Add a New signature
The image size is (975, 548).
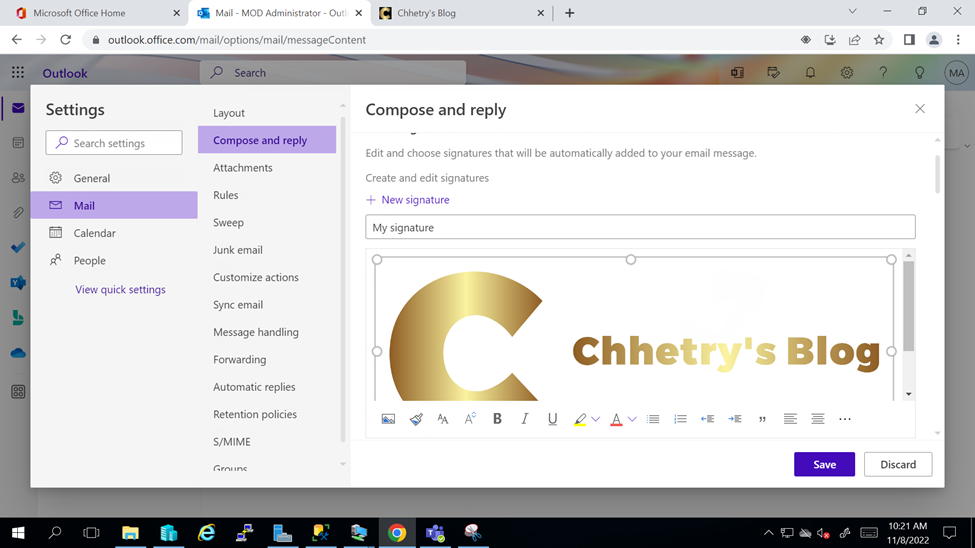(408, 200)
